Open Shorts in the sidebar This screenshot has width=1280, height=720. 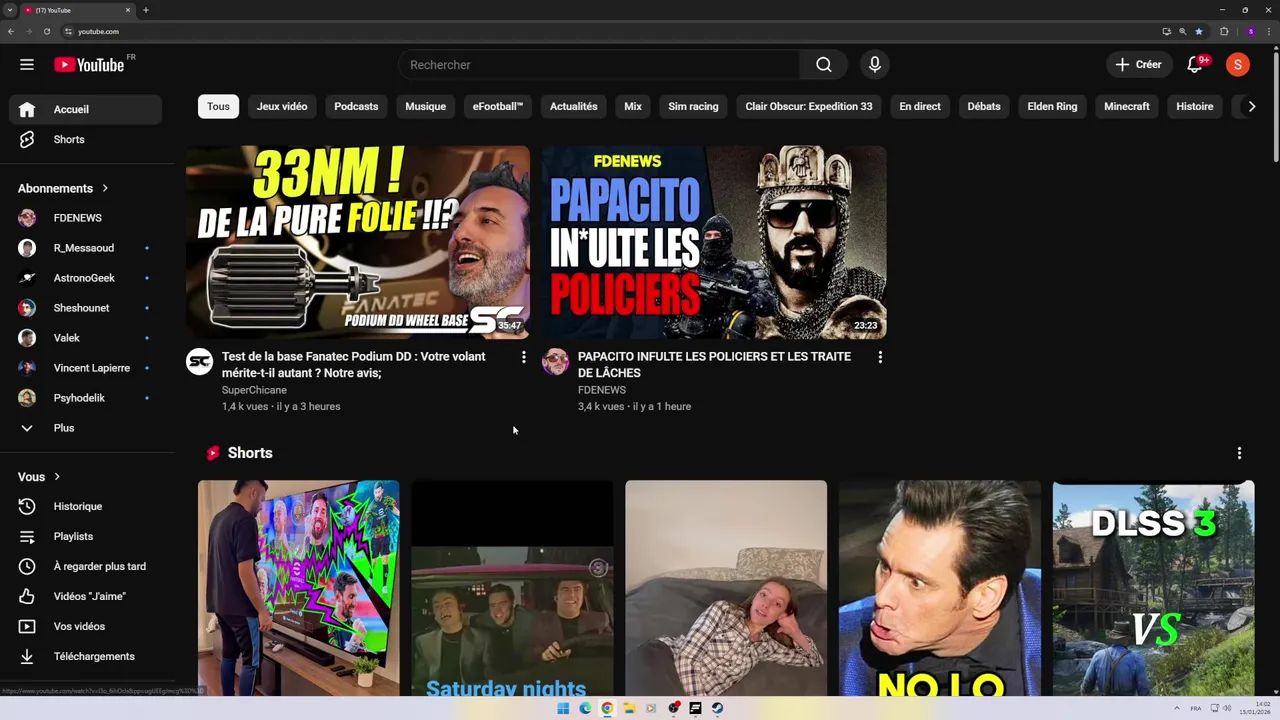click(x=85, y=139)
